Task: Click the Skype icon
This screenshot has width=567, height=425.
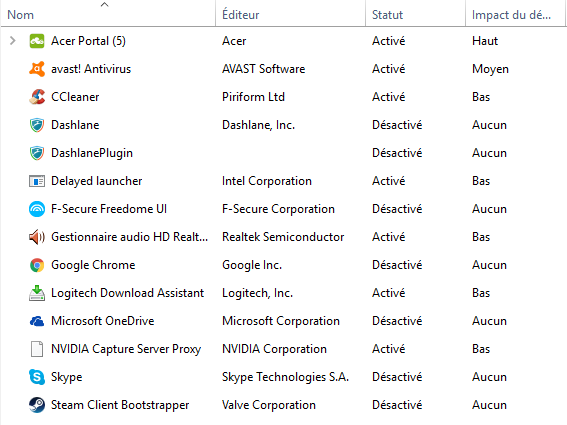Action: coord(37,377)
